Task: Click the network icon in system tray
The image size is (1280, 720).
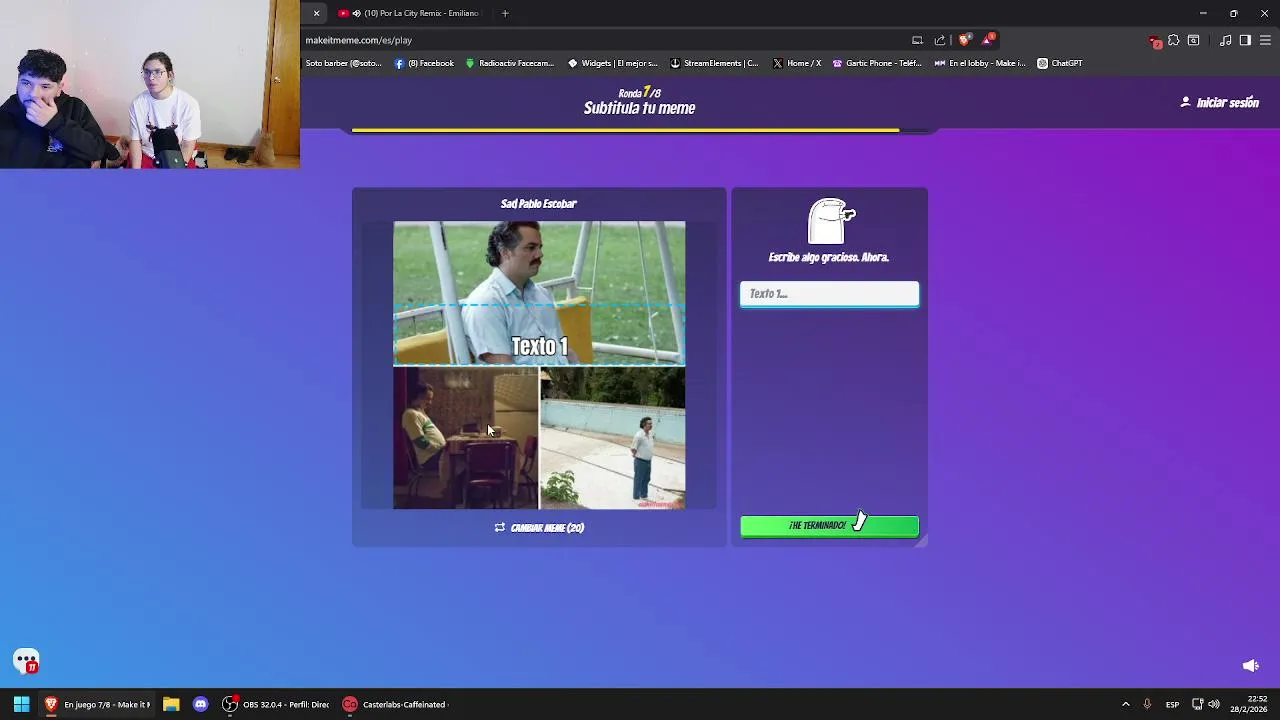Action: (x=1197, y=704)
